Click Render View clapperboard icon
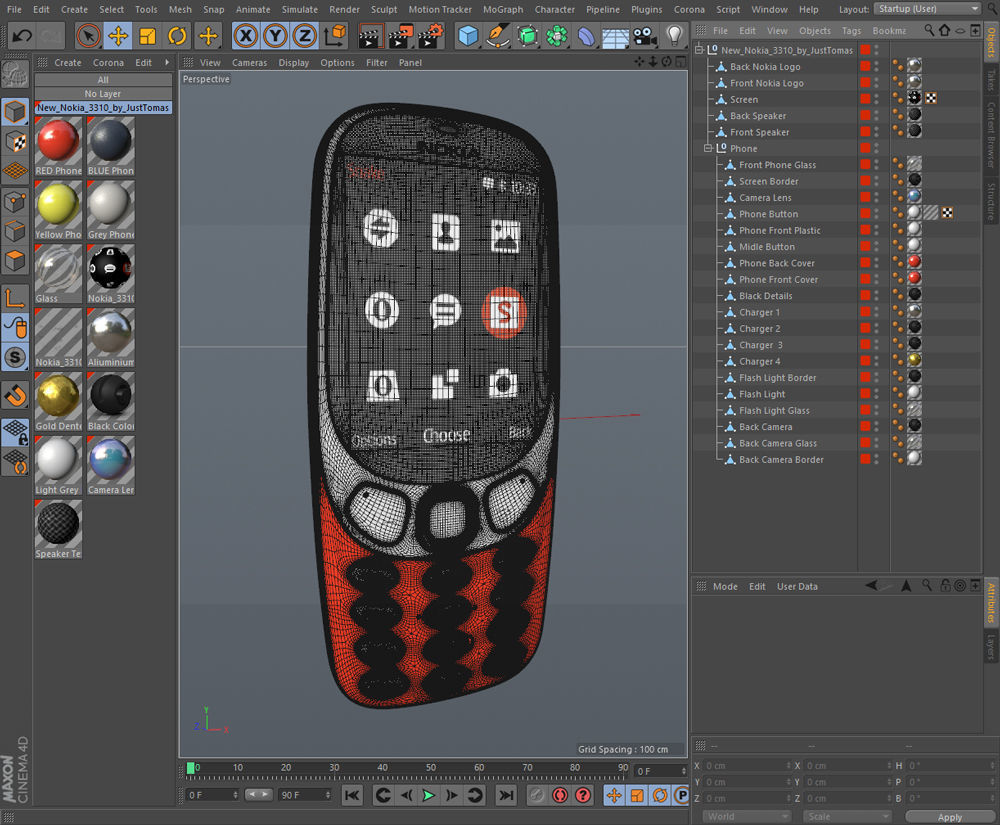 [369, 36]
